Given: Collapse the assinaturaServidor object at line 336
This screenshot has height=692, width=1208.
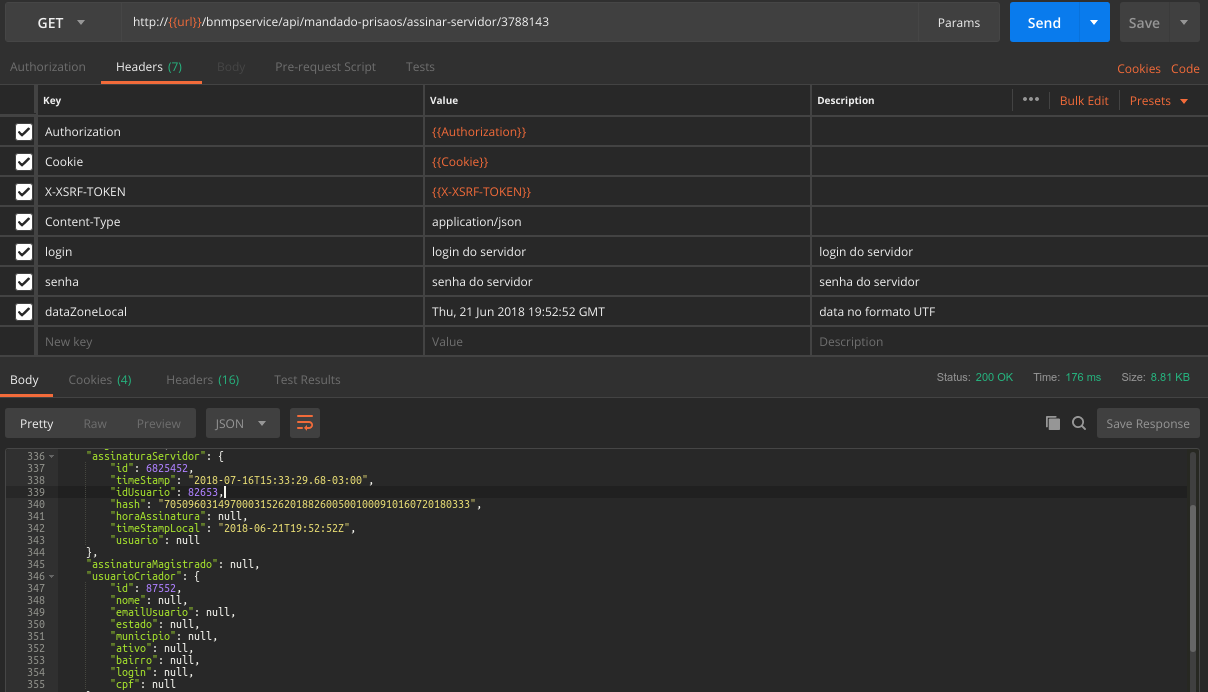Looking at the screenshot, I should pyautogui.click(x=51, y=456).
